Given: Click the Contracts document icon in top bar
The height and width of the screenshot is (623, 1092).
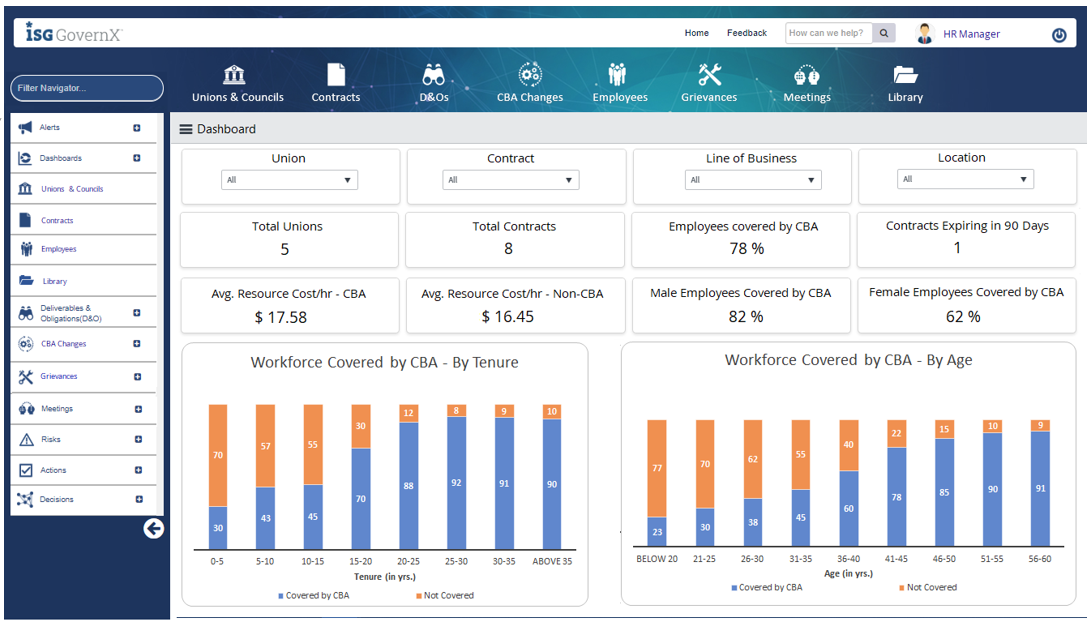Looking at the screenshot, I should click(336, 76).
